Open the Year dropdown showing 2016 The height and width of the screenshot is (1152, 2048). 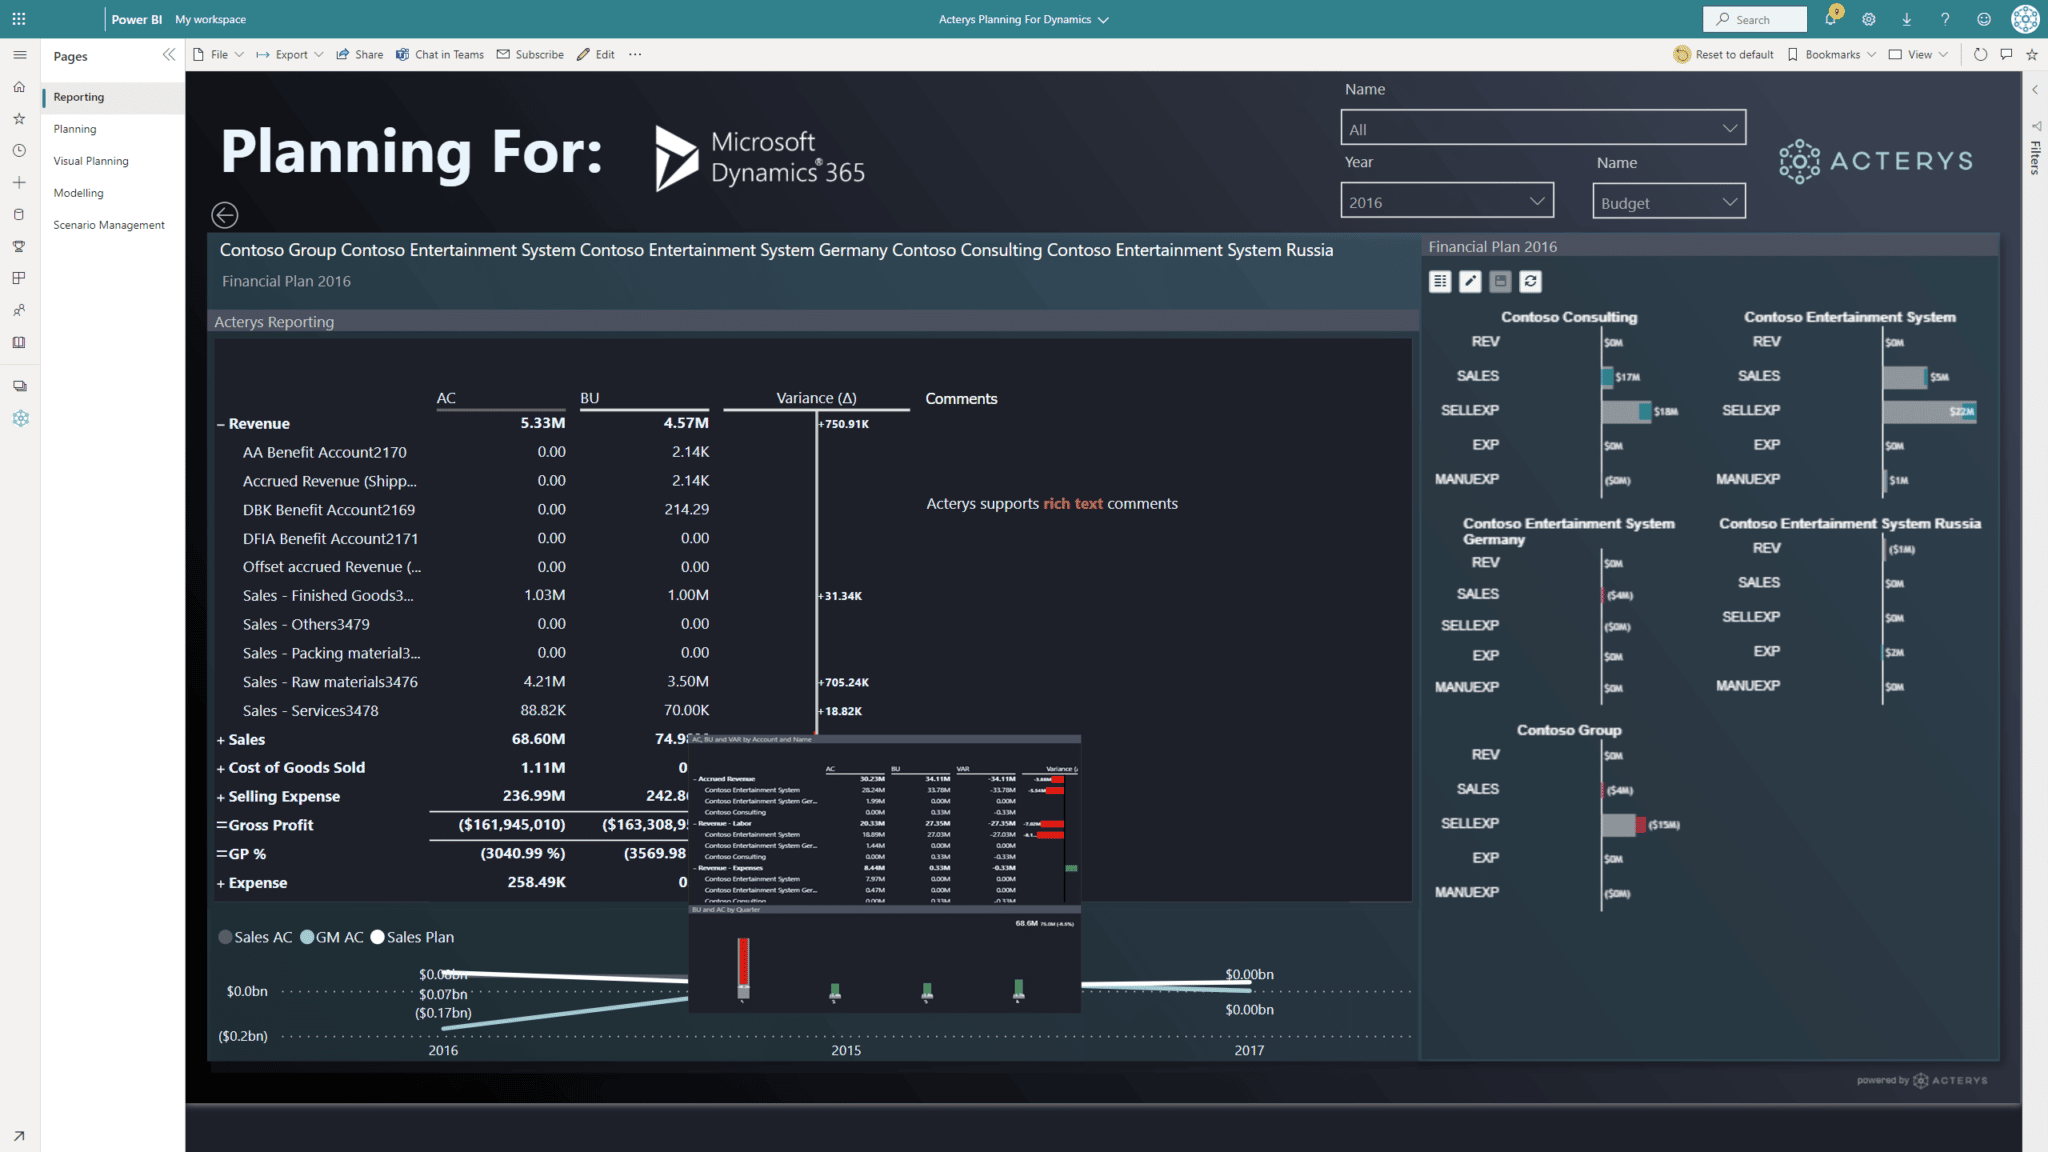[1447, 200]
